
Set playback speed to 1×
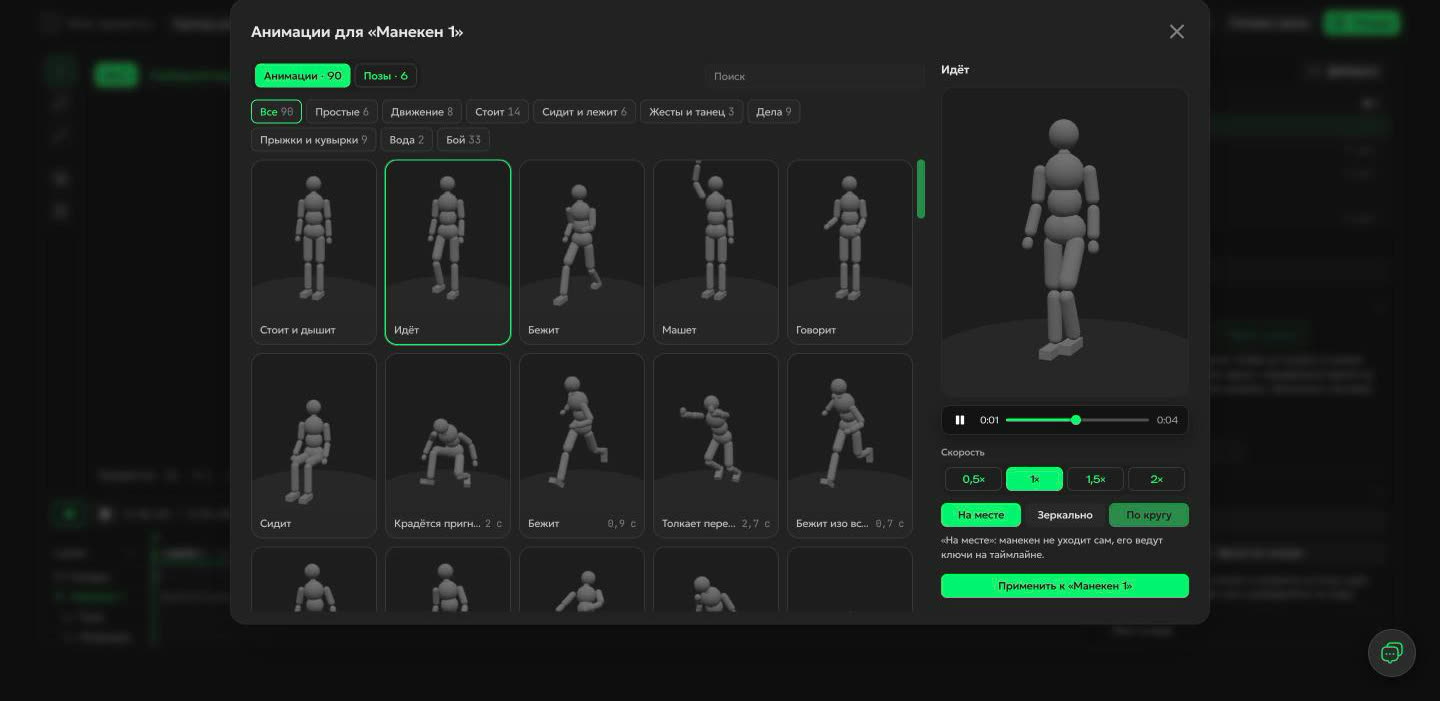(x=1034, y=479)
